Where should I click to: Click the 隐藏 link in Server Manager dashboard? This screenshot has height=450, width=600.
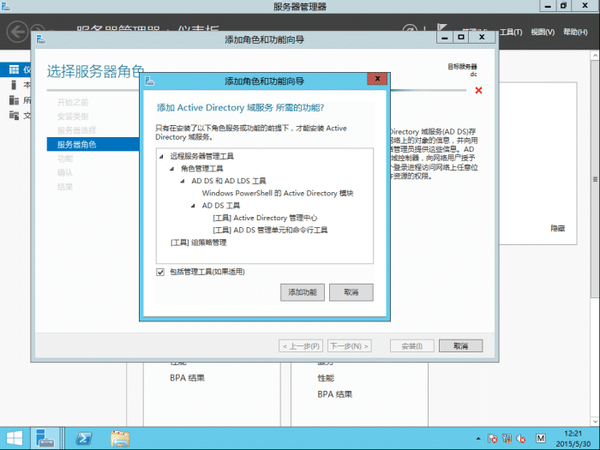(x=558, y=228)
